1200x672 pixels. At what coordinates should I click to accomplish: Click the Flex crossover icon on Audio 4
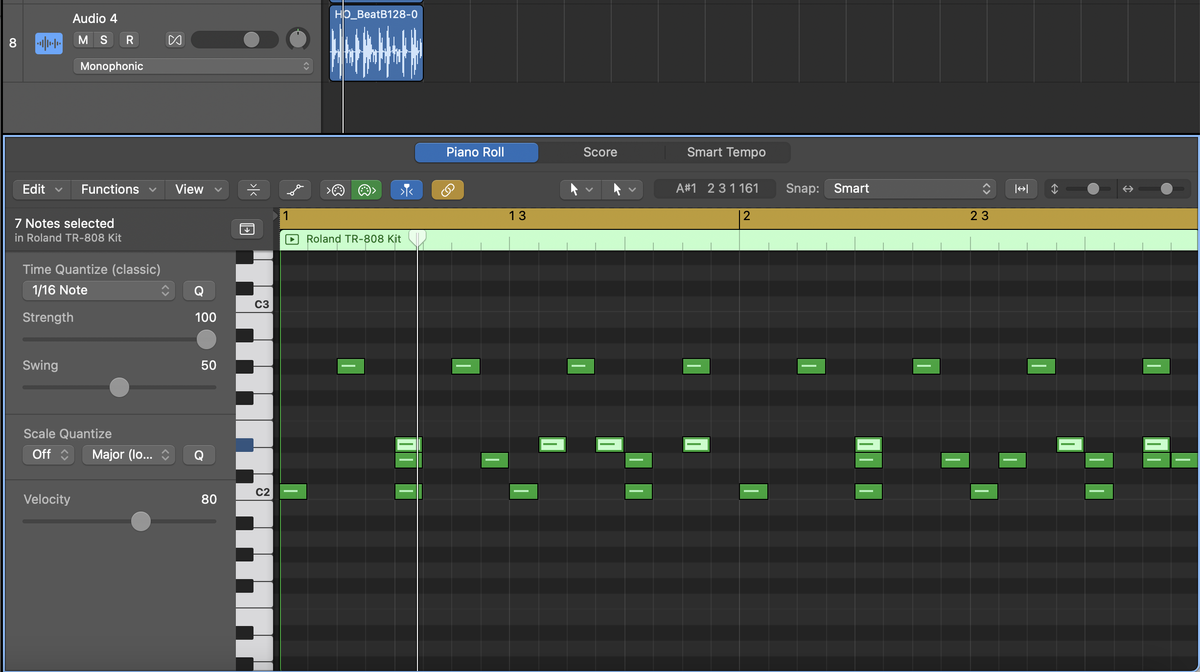pos(175,40)
